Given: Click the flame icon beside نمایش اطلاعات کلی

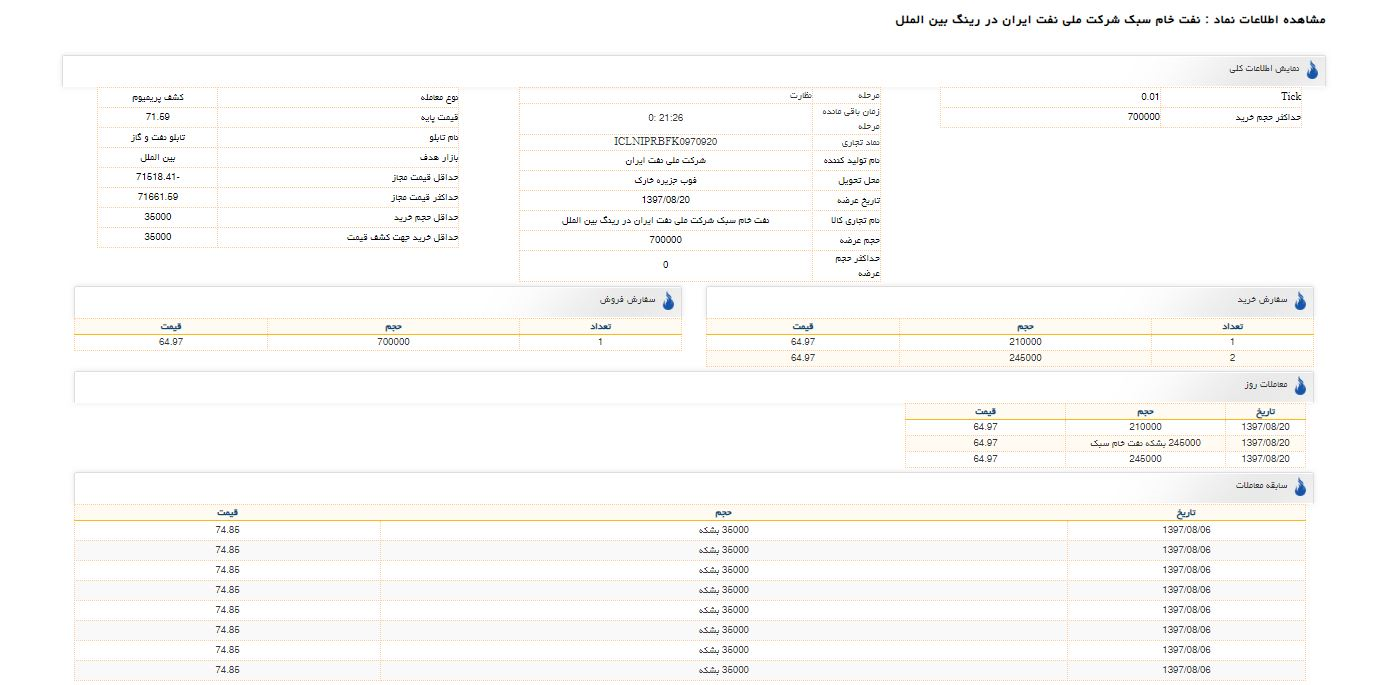Looking at the screenshot, I should point(1312,70).
